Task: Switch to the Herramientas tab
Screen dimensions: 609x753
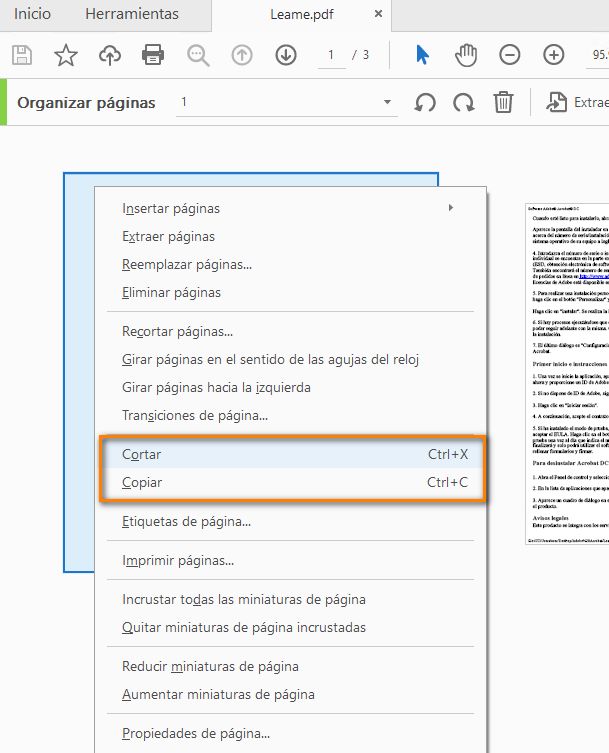Action: 132,14
